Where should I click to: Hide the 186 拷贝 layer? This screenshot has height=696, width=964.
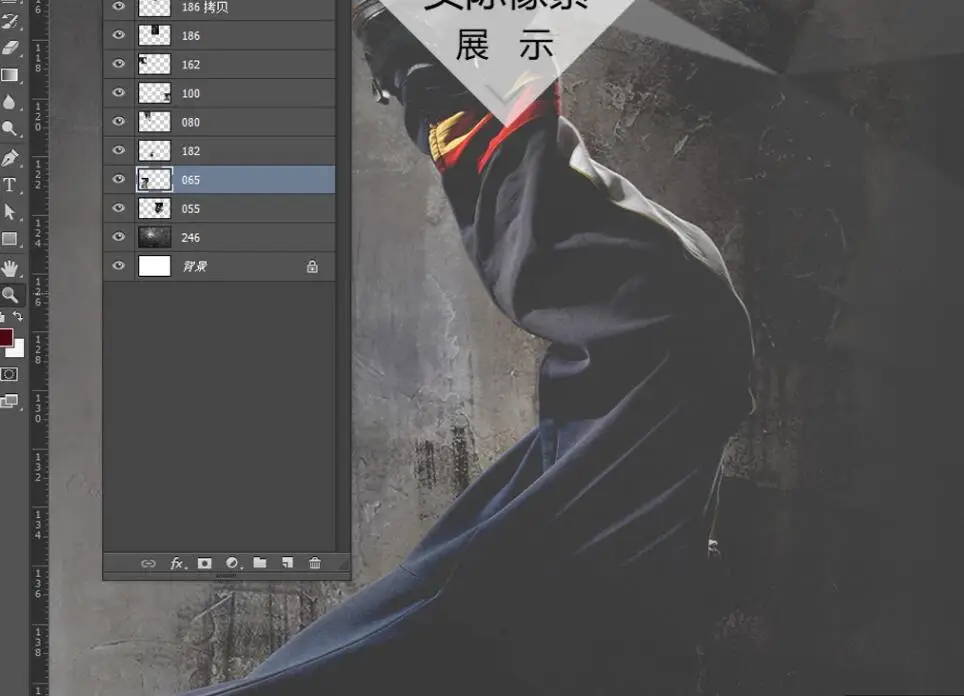119,6
